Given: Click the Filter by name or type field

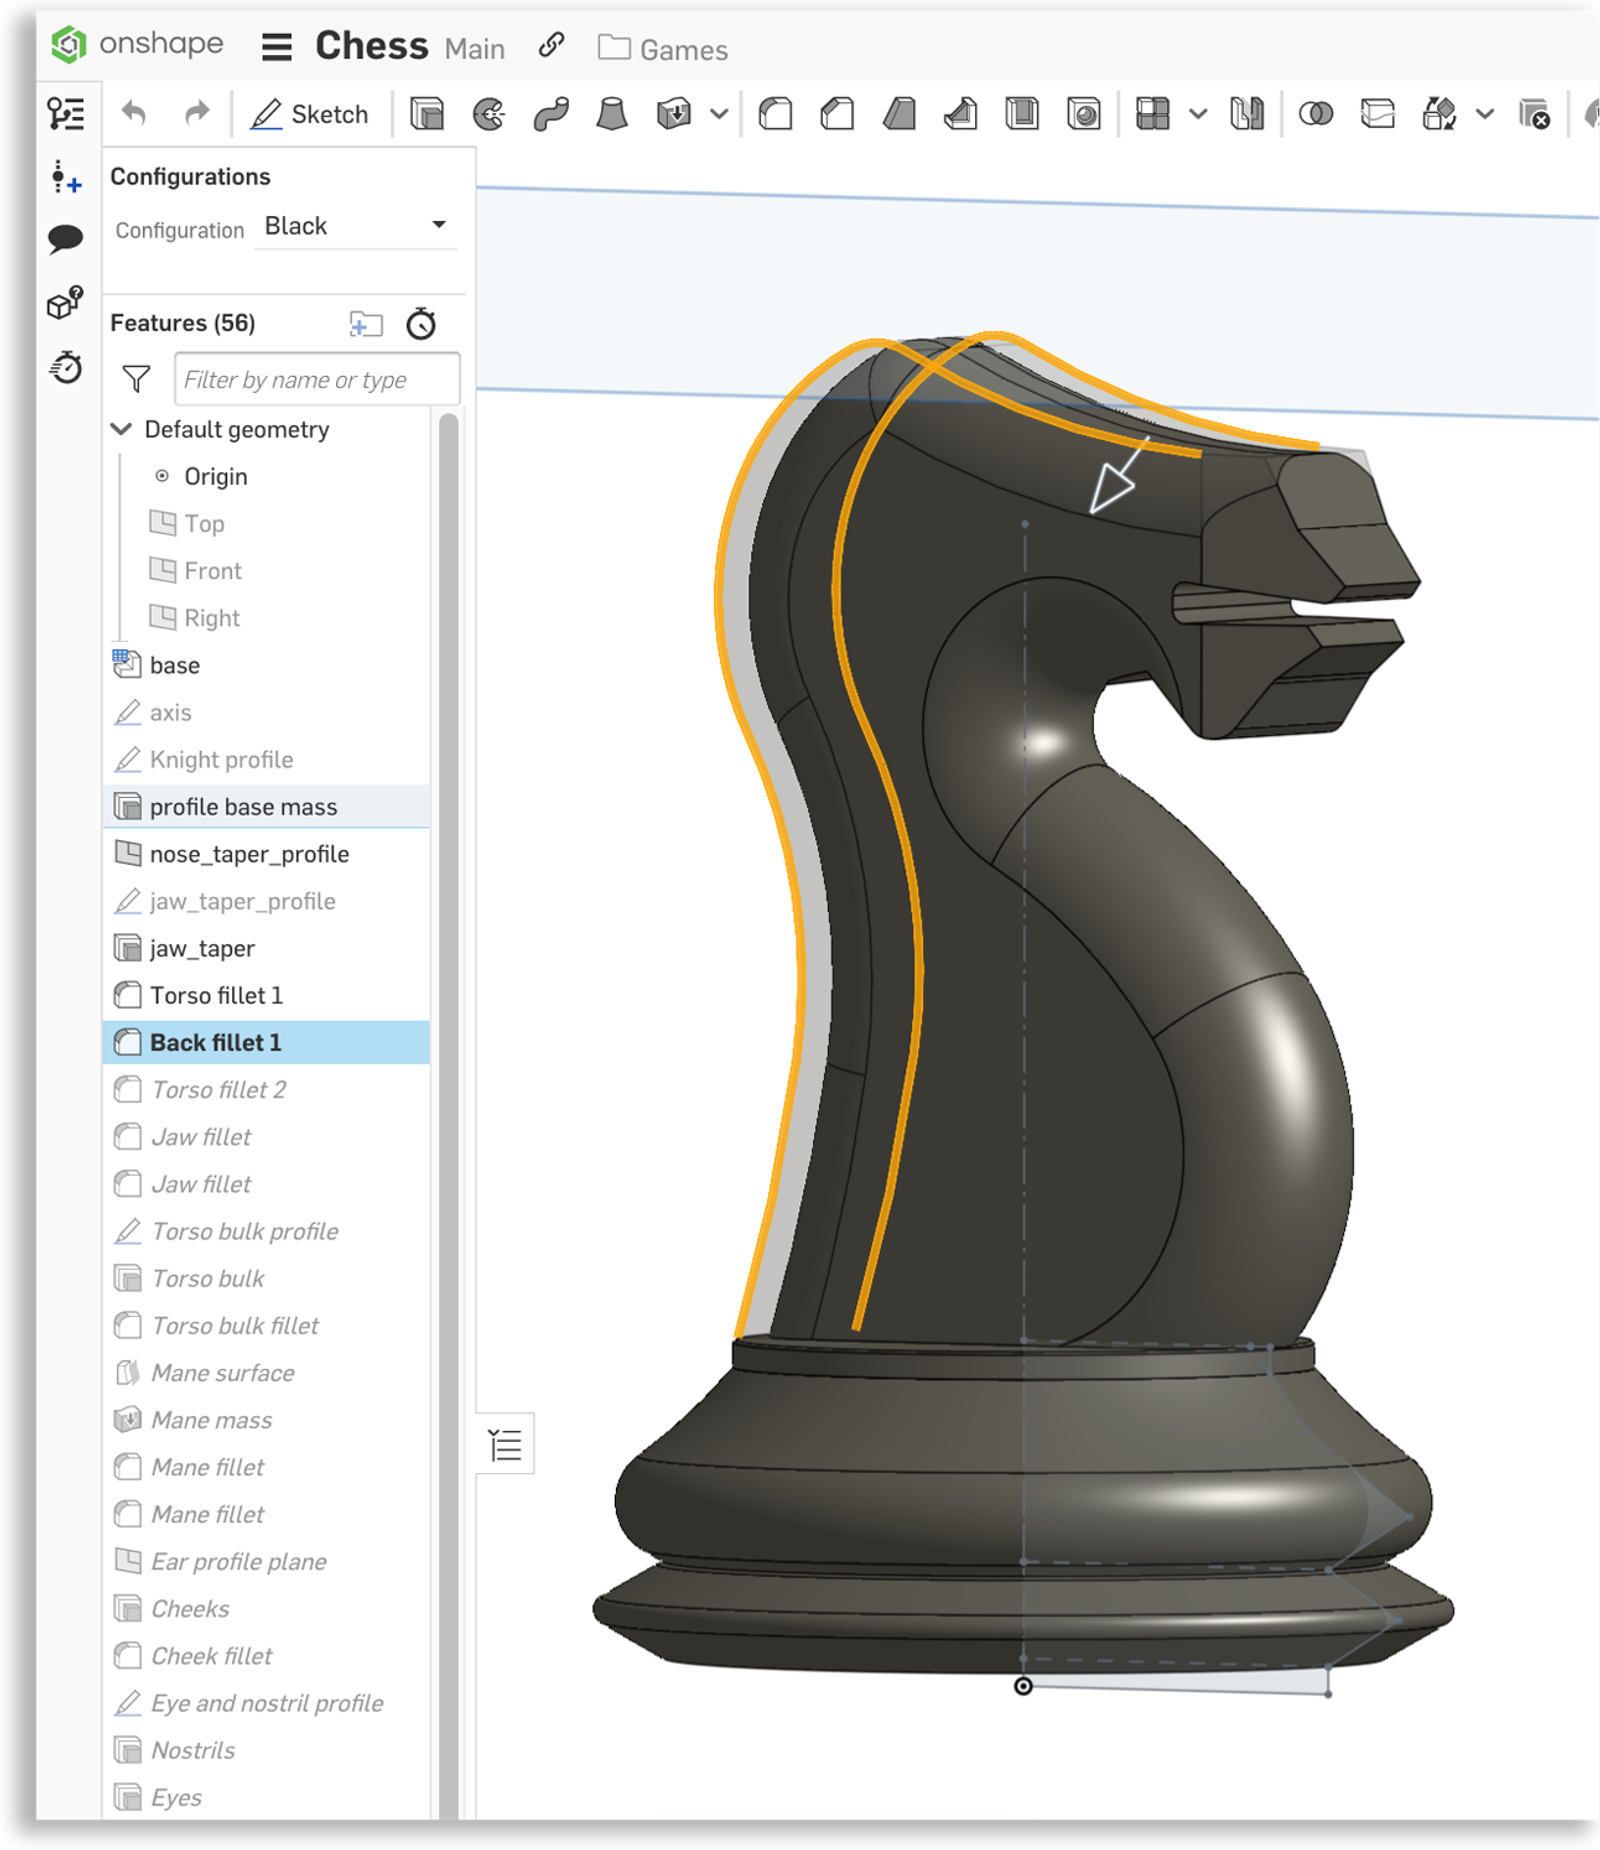Looking at the screenshot, I should pyautogui.click(x=315, y=379).
